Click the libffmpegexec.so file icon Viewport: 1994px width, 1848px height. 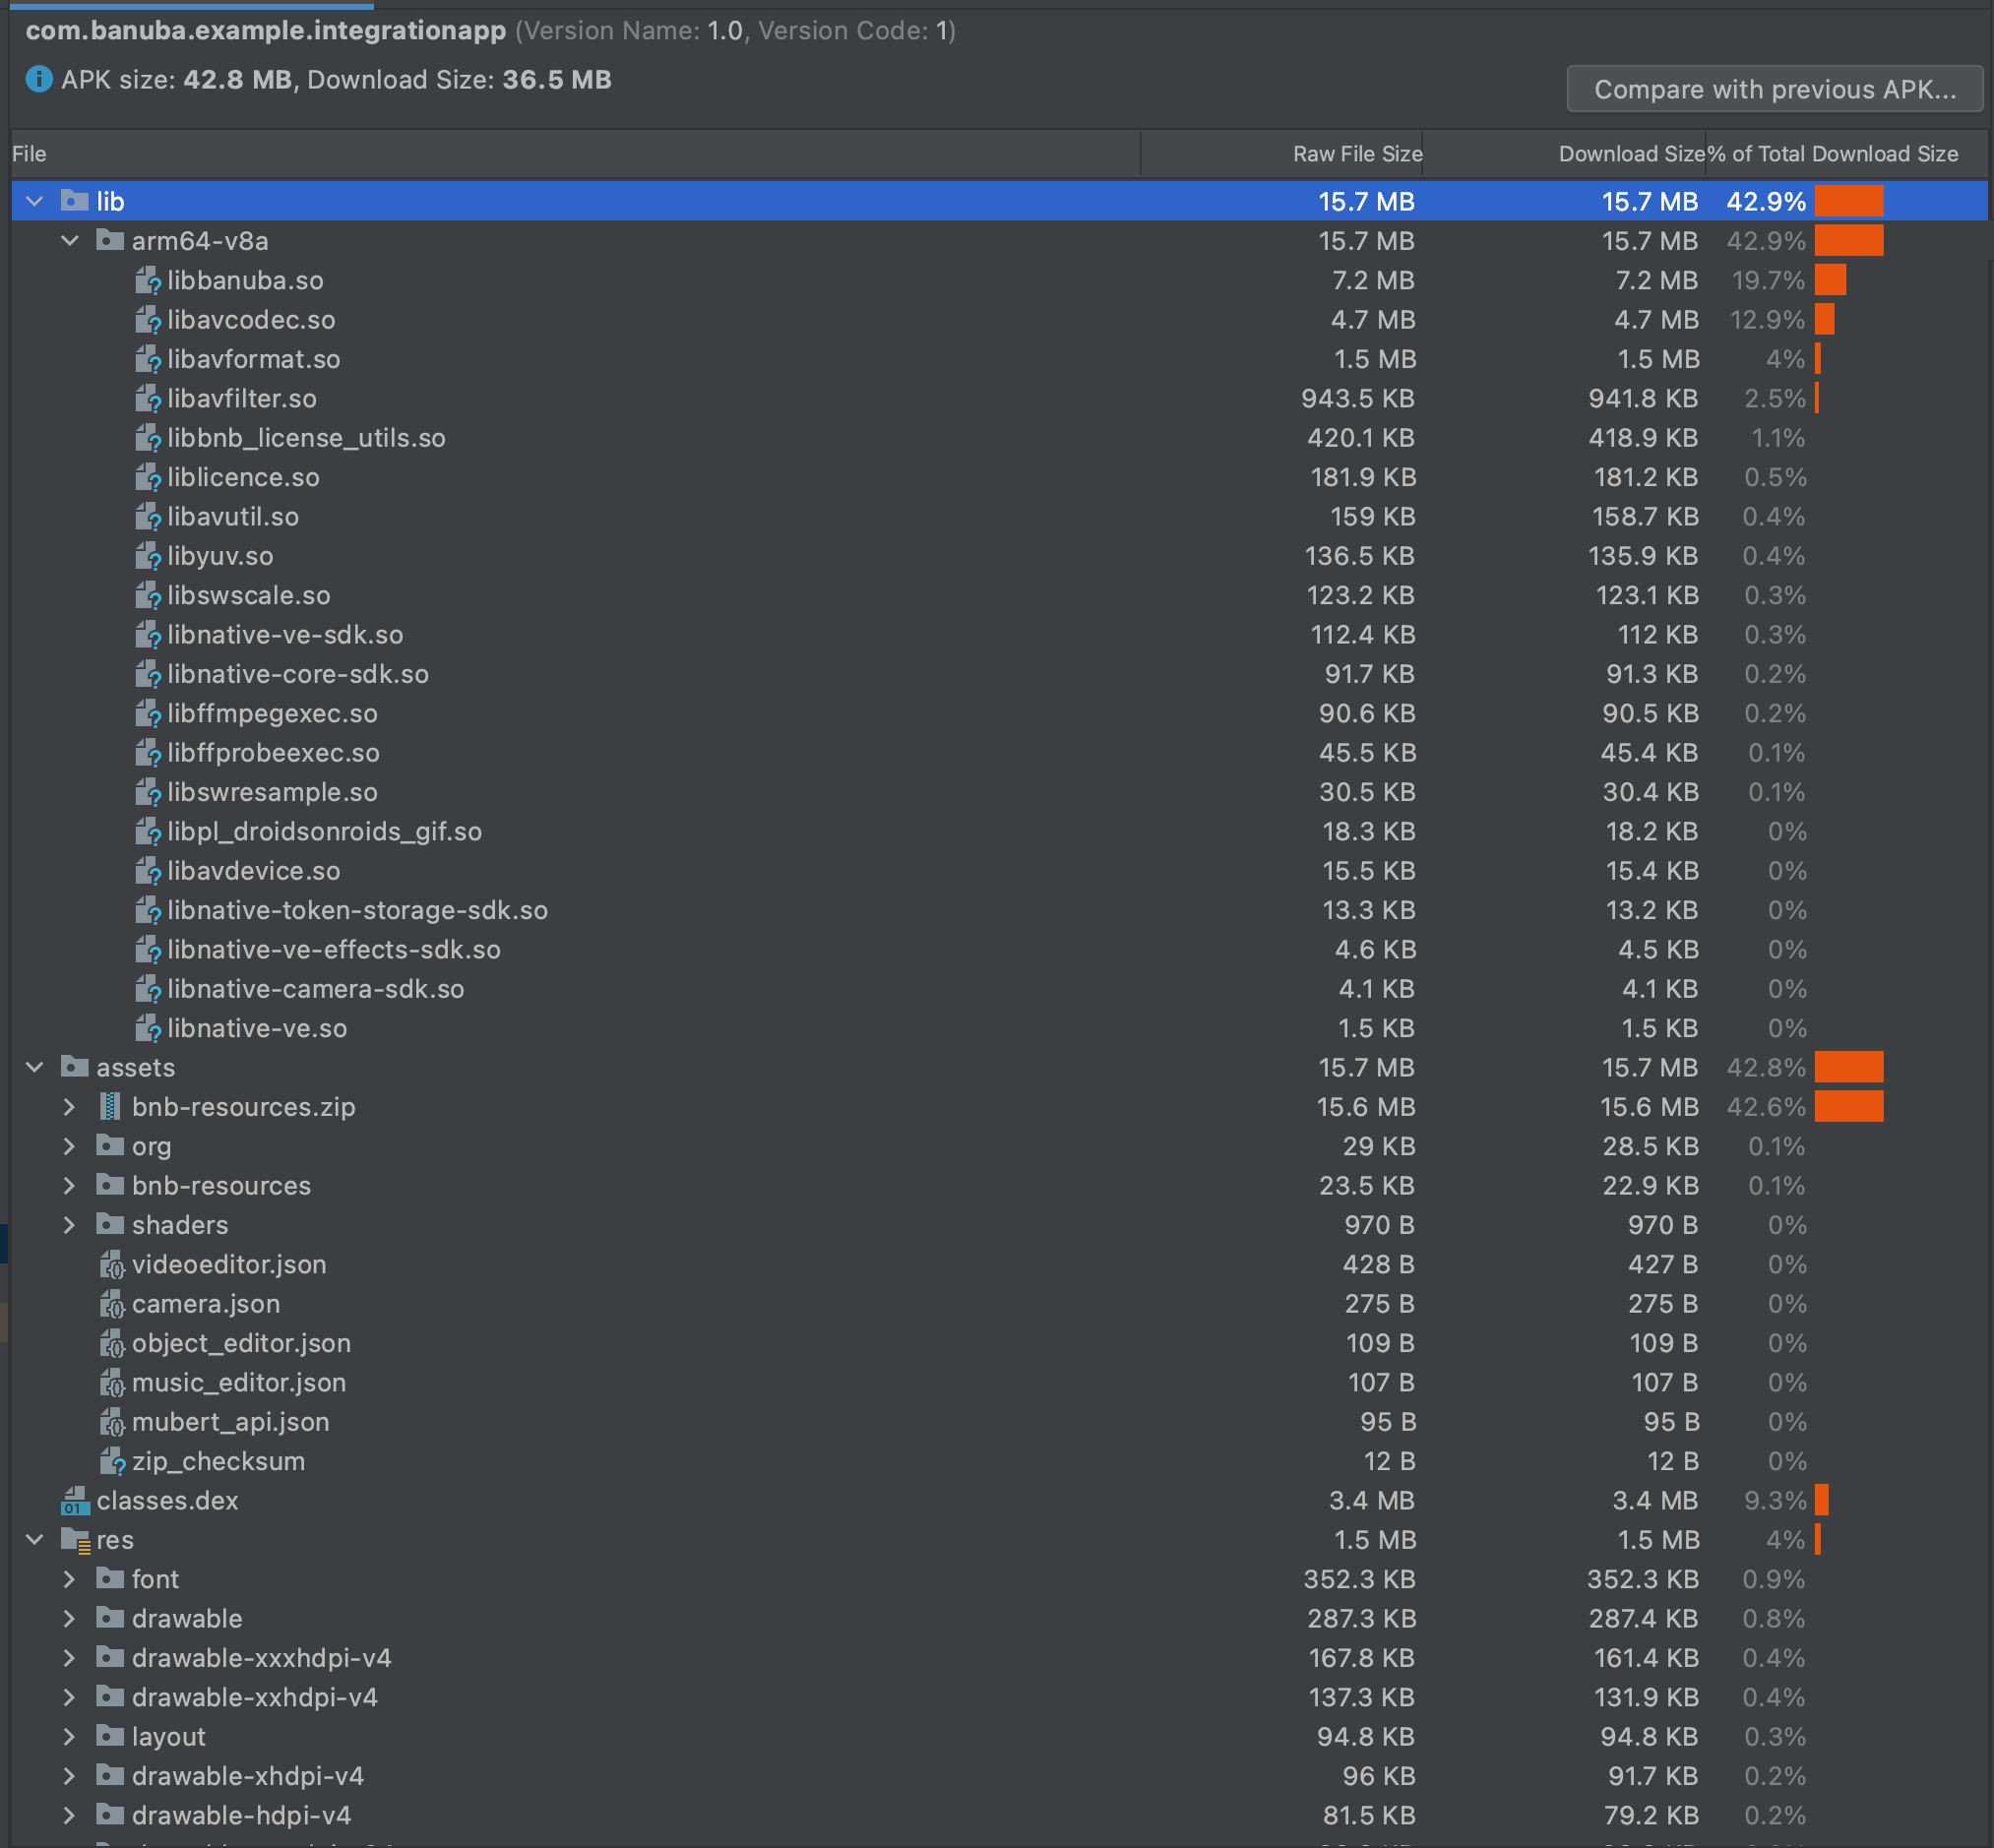pos(148,713)
